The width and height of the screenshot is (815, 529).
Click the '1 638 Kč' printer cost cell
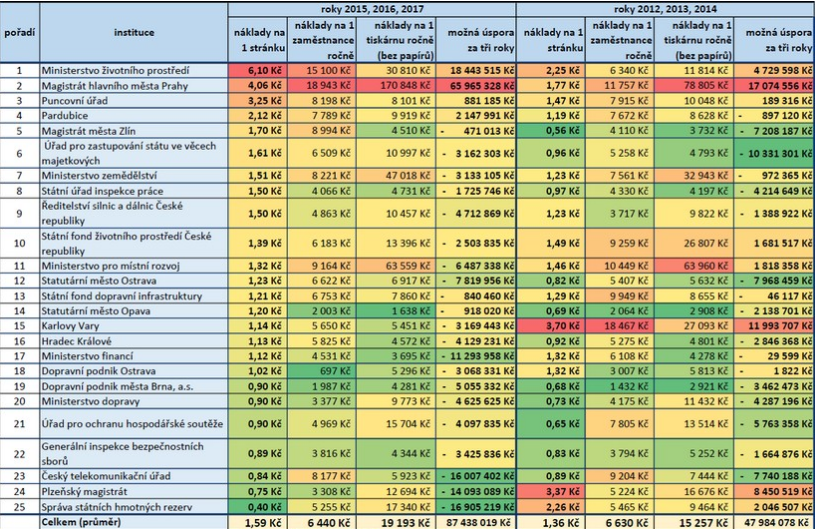396,311
